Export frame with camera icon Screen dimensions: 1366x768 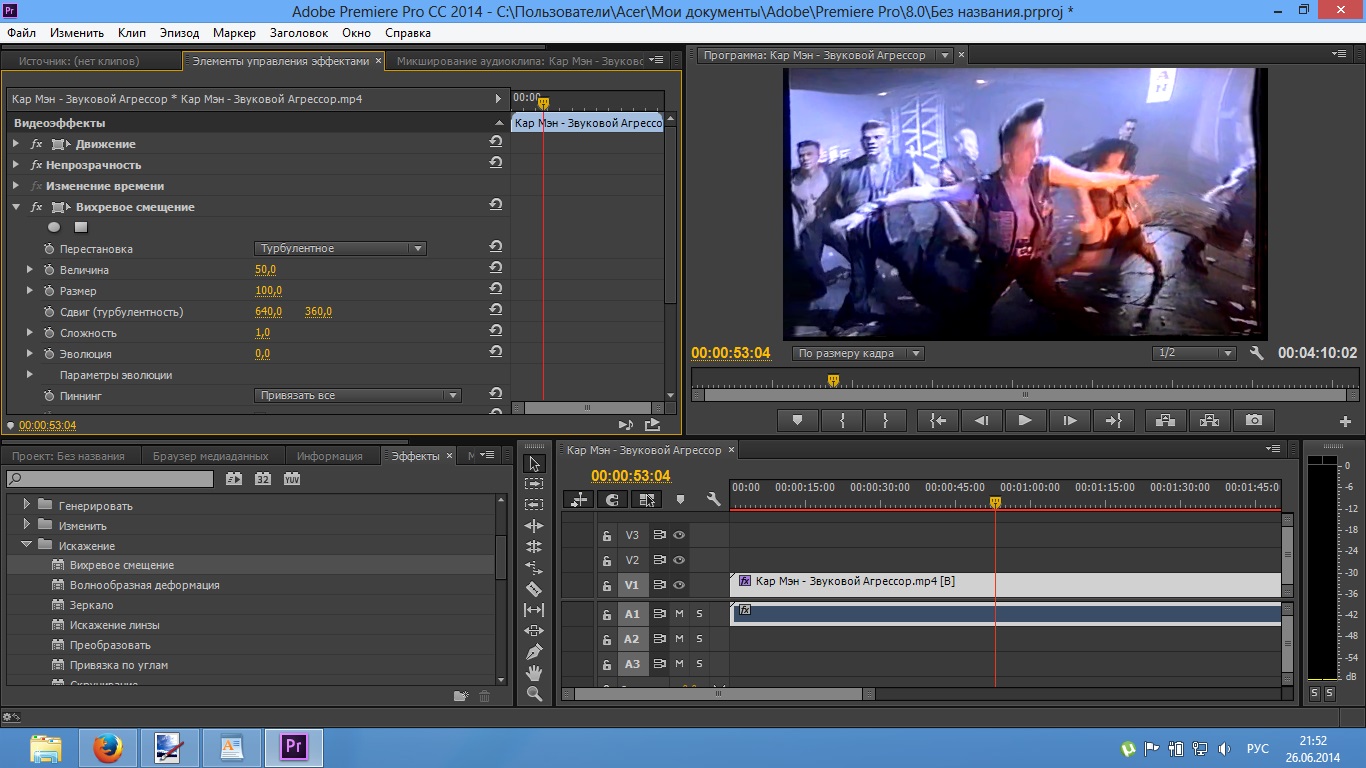pyautogui.click(x=1254, y=421)
